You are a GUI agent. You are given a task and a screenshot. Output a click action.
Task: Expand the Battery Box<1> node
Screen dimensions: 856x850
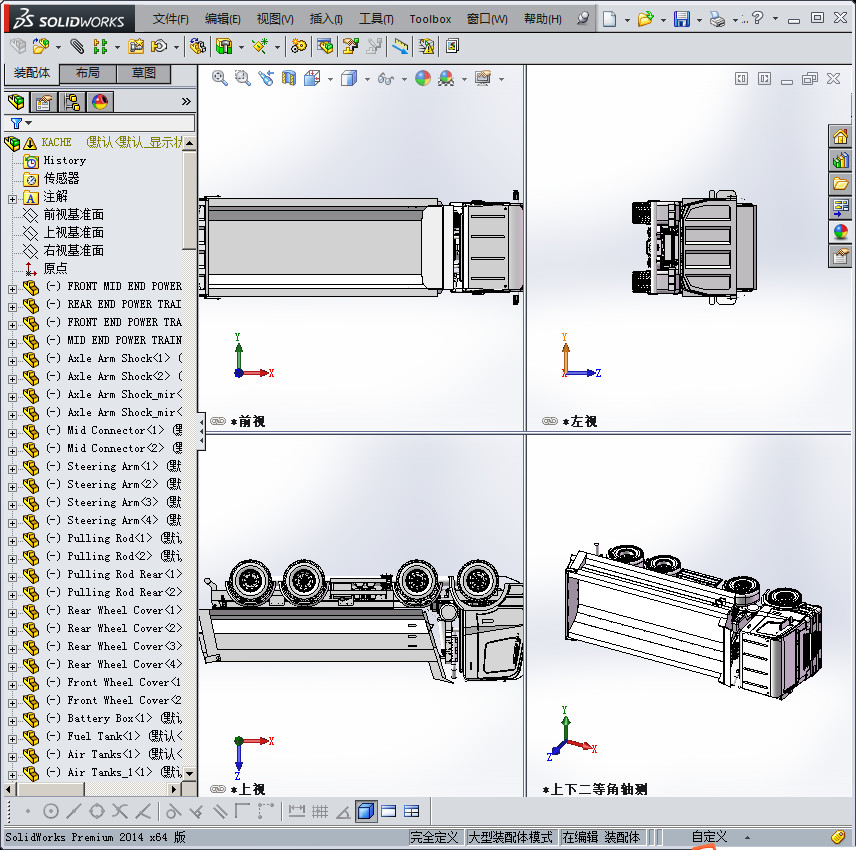13,721
